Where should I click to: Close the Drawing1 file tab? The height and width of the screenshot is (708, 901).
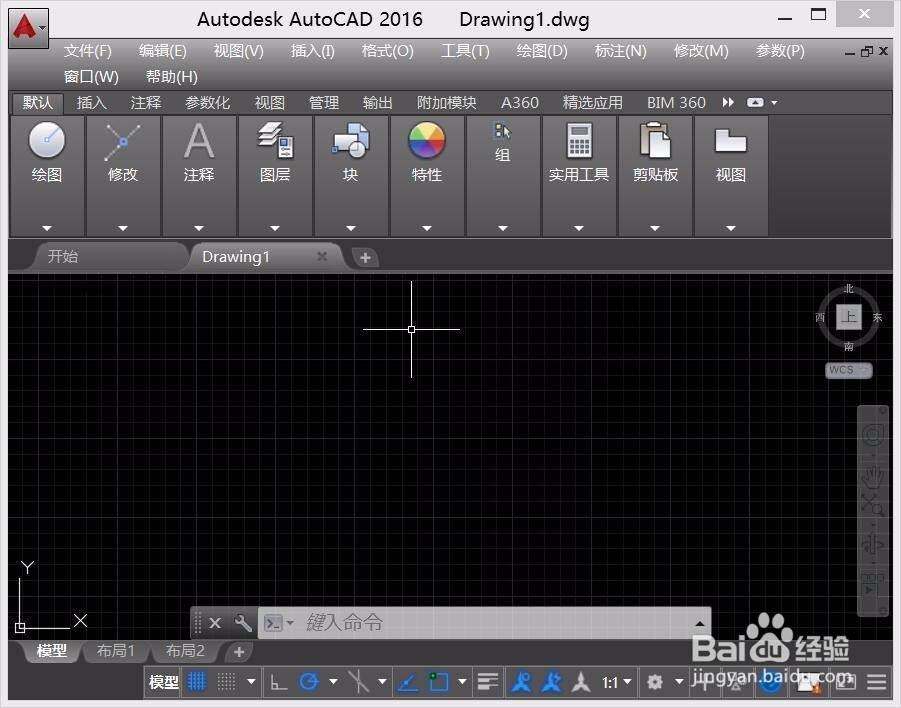pyautogui.click(x=322, y=256)
